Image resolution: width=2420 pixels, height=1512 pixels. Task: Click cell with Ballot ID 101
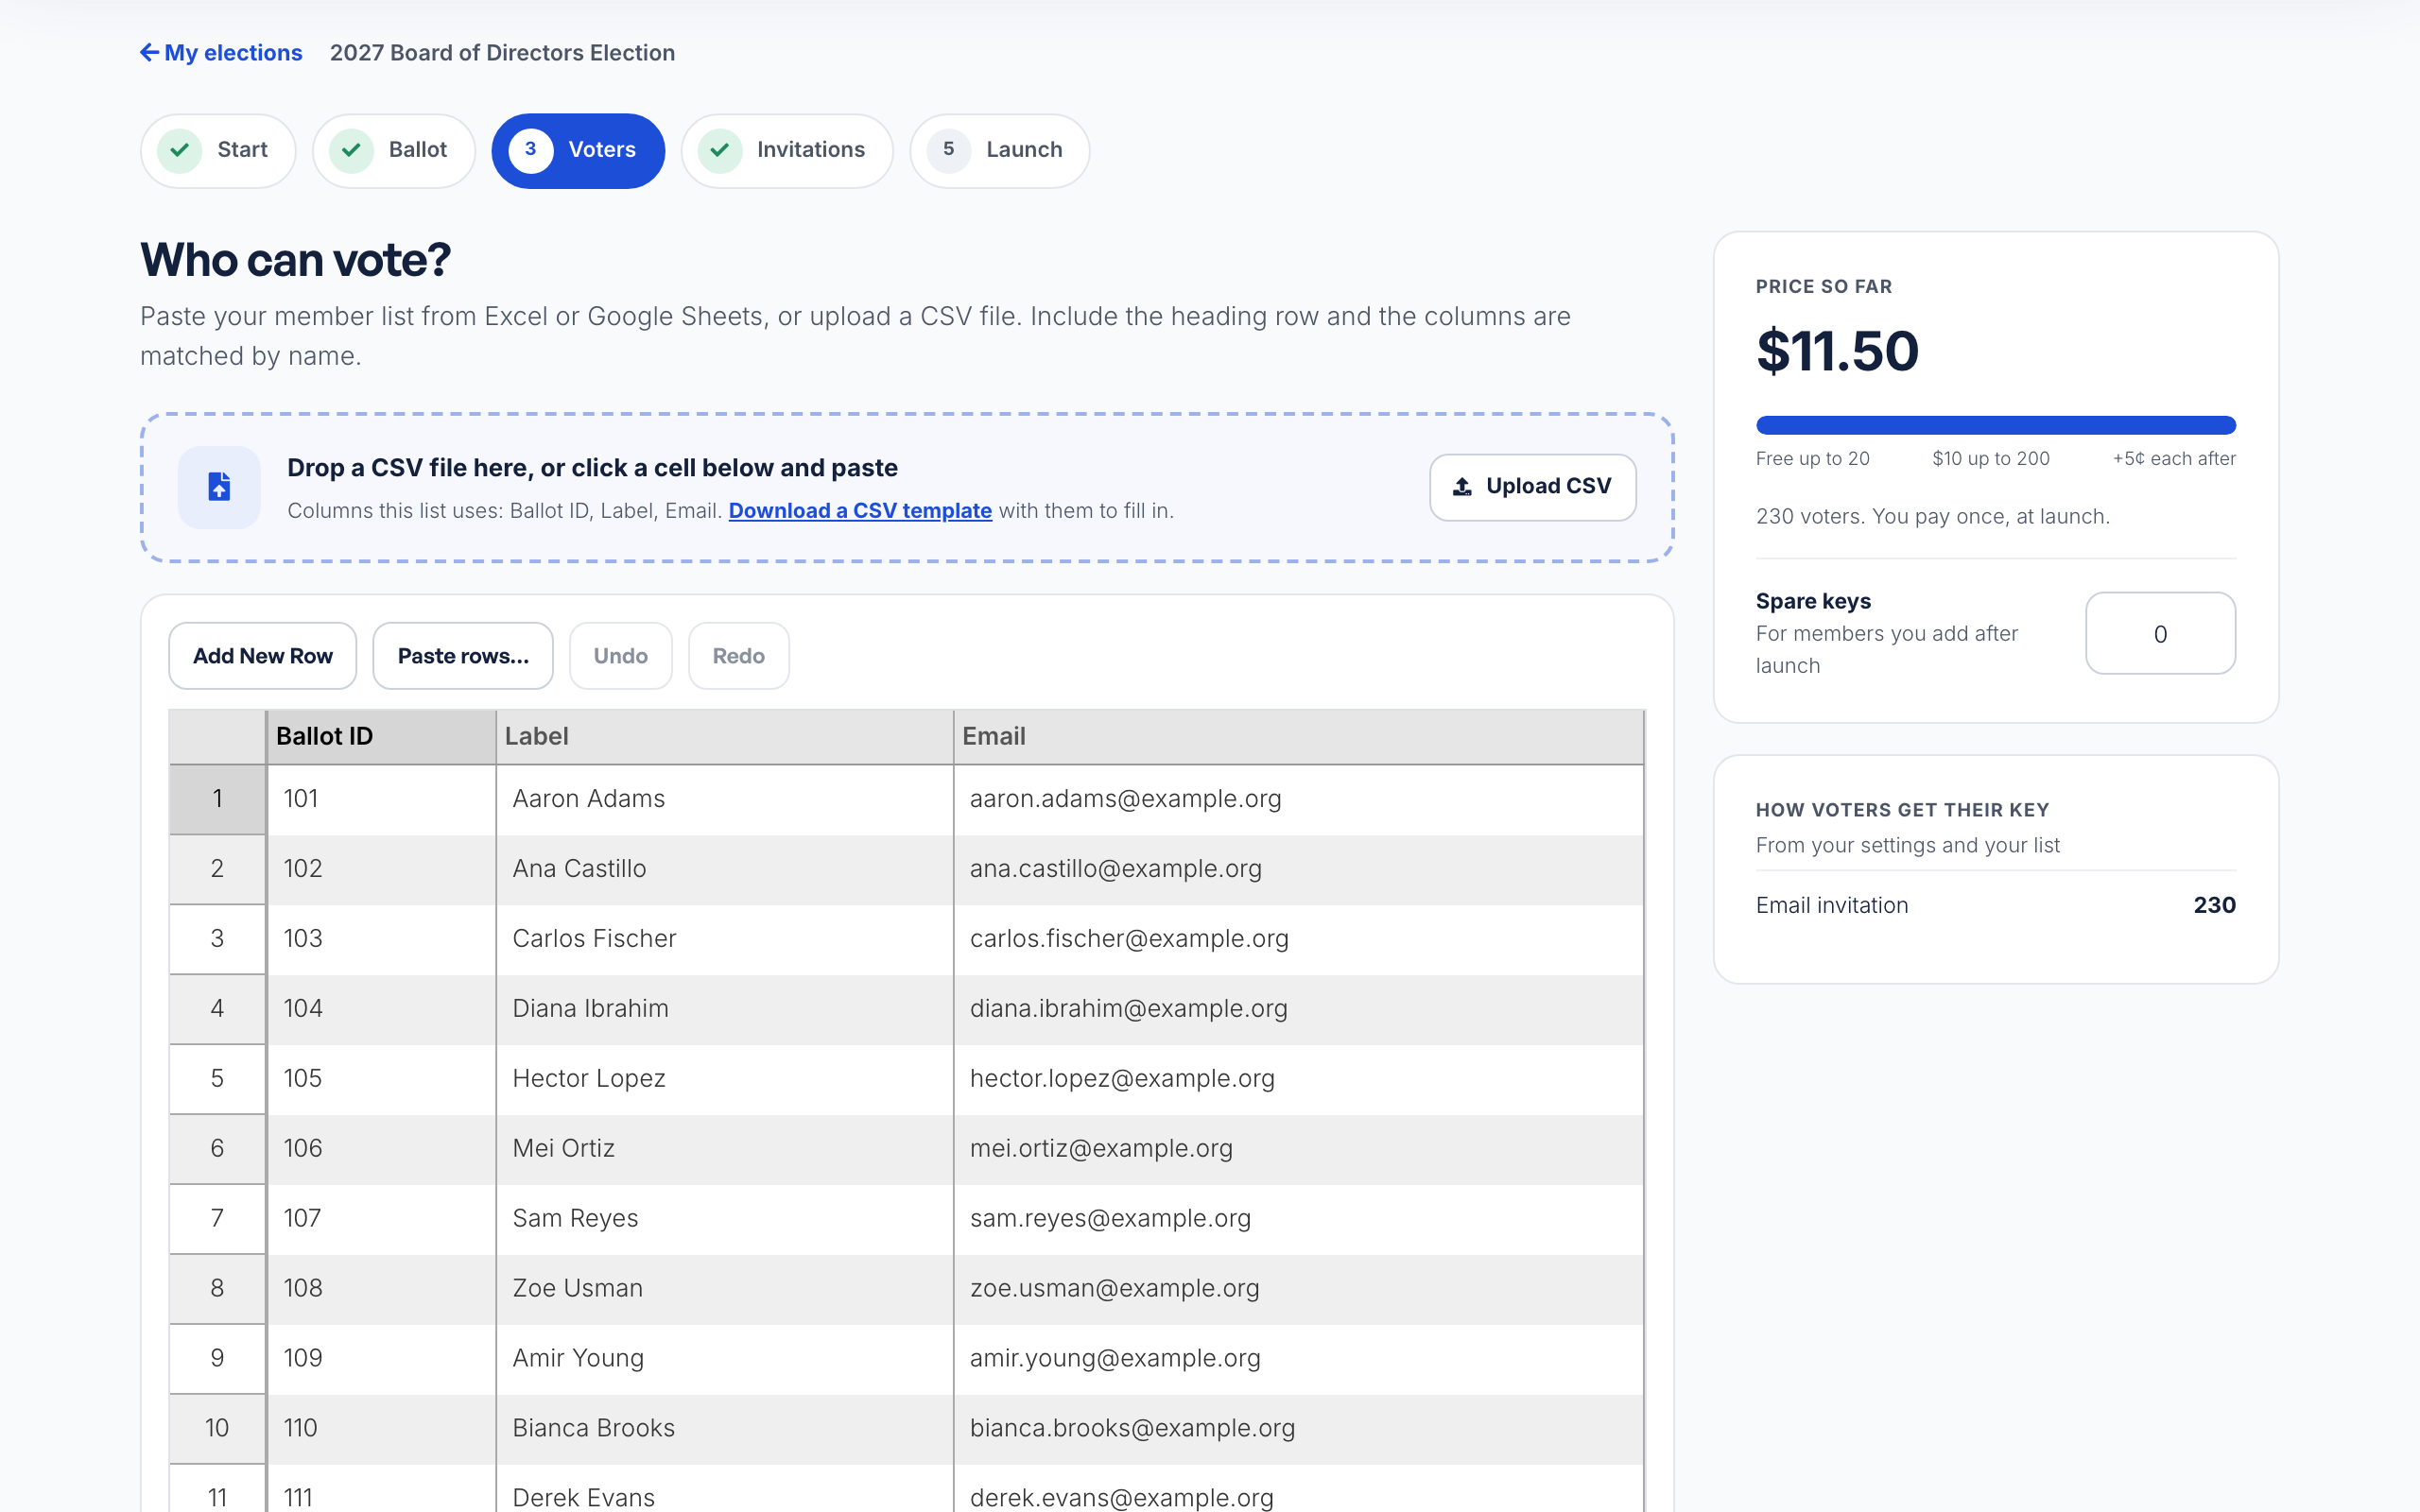pyautogui.click(x=381, y=799)
